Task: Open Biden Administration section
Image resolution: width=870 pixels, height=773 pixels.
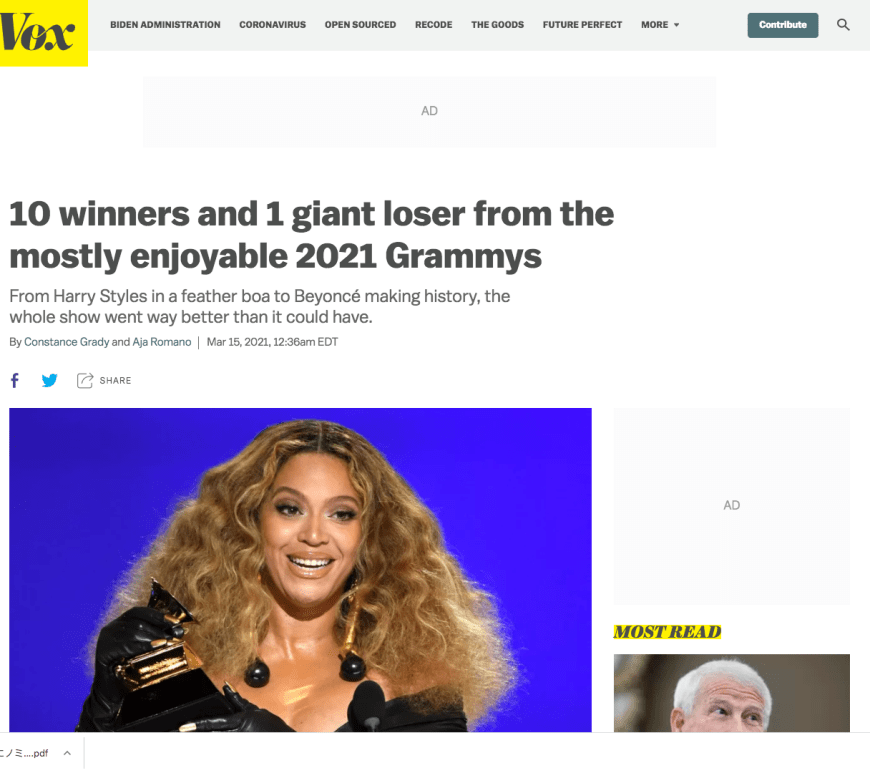Action: click(165, 25)
